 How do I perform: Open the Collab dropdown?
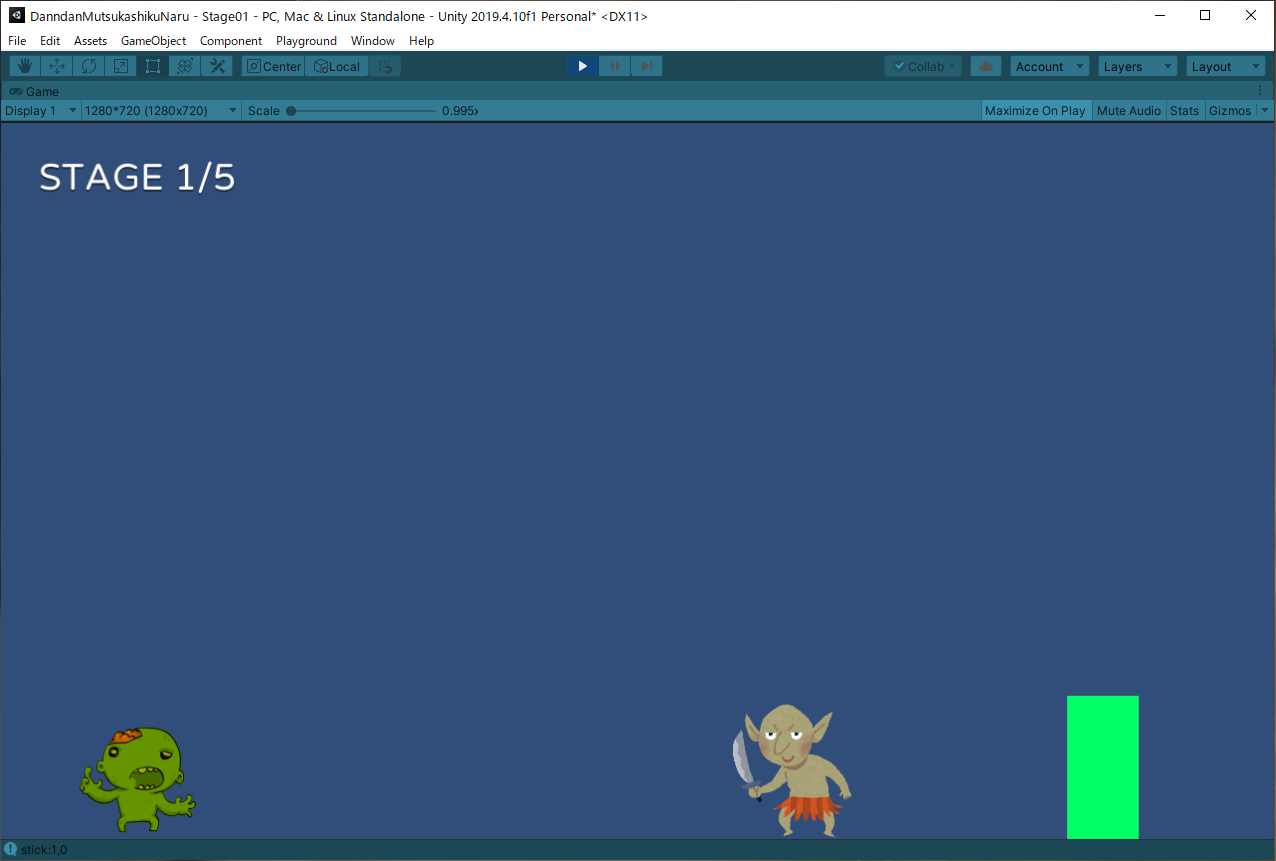click(x=924, y=66)
